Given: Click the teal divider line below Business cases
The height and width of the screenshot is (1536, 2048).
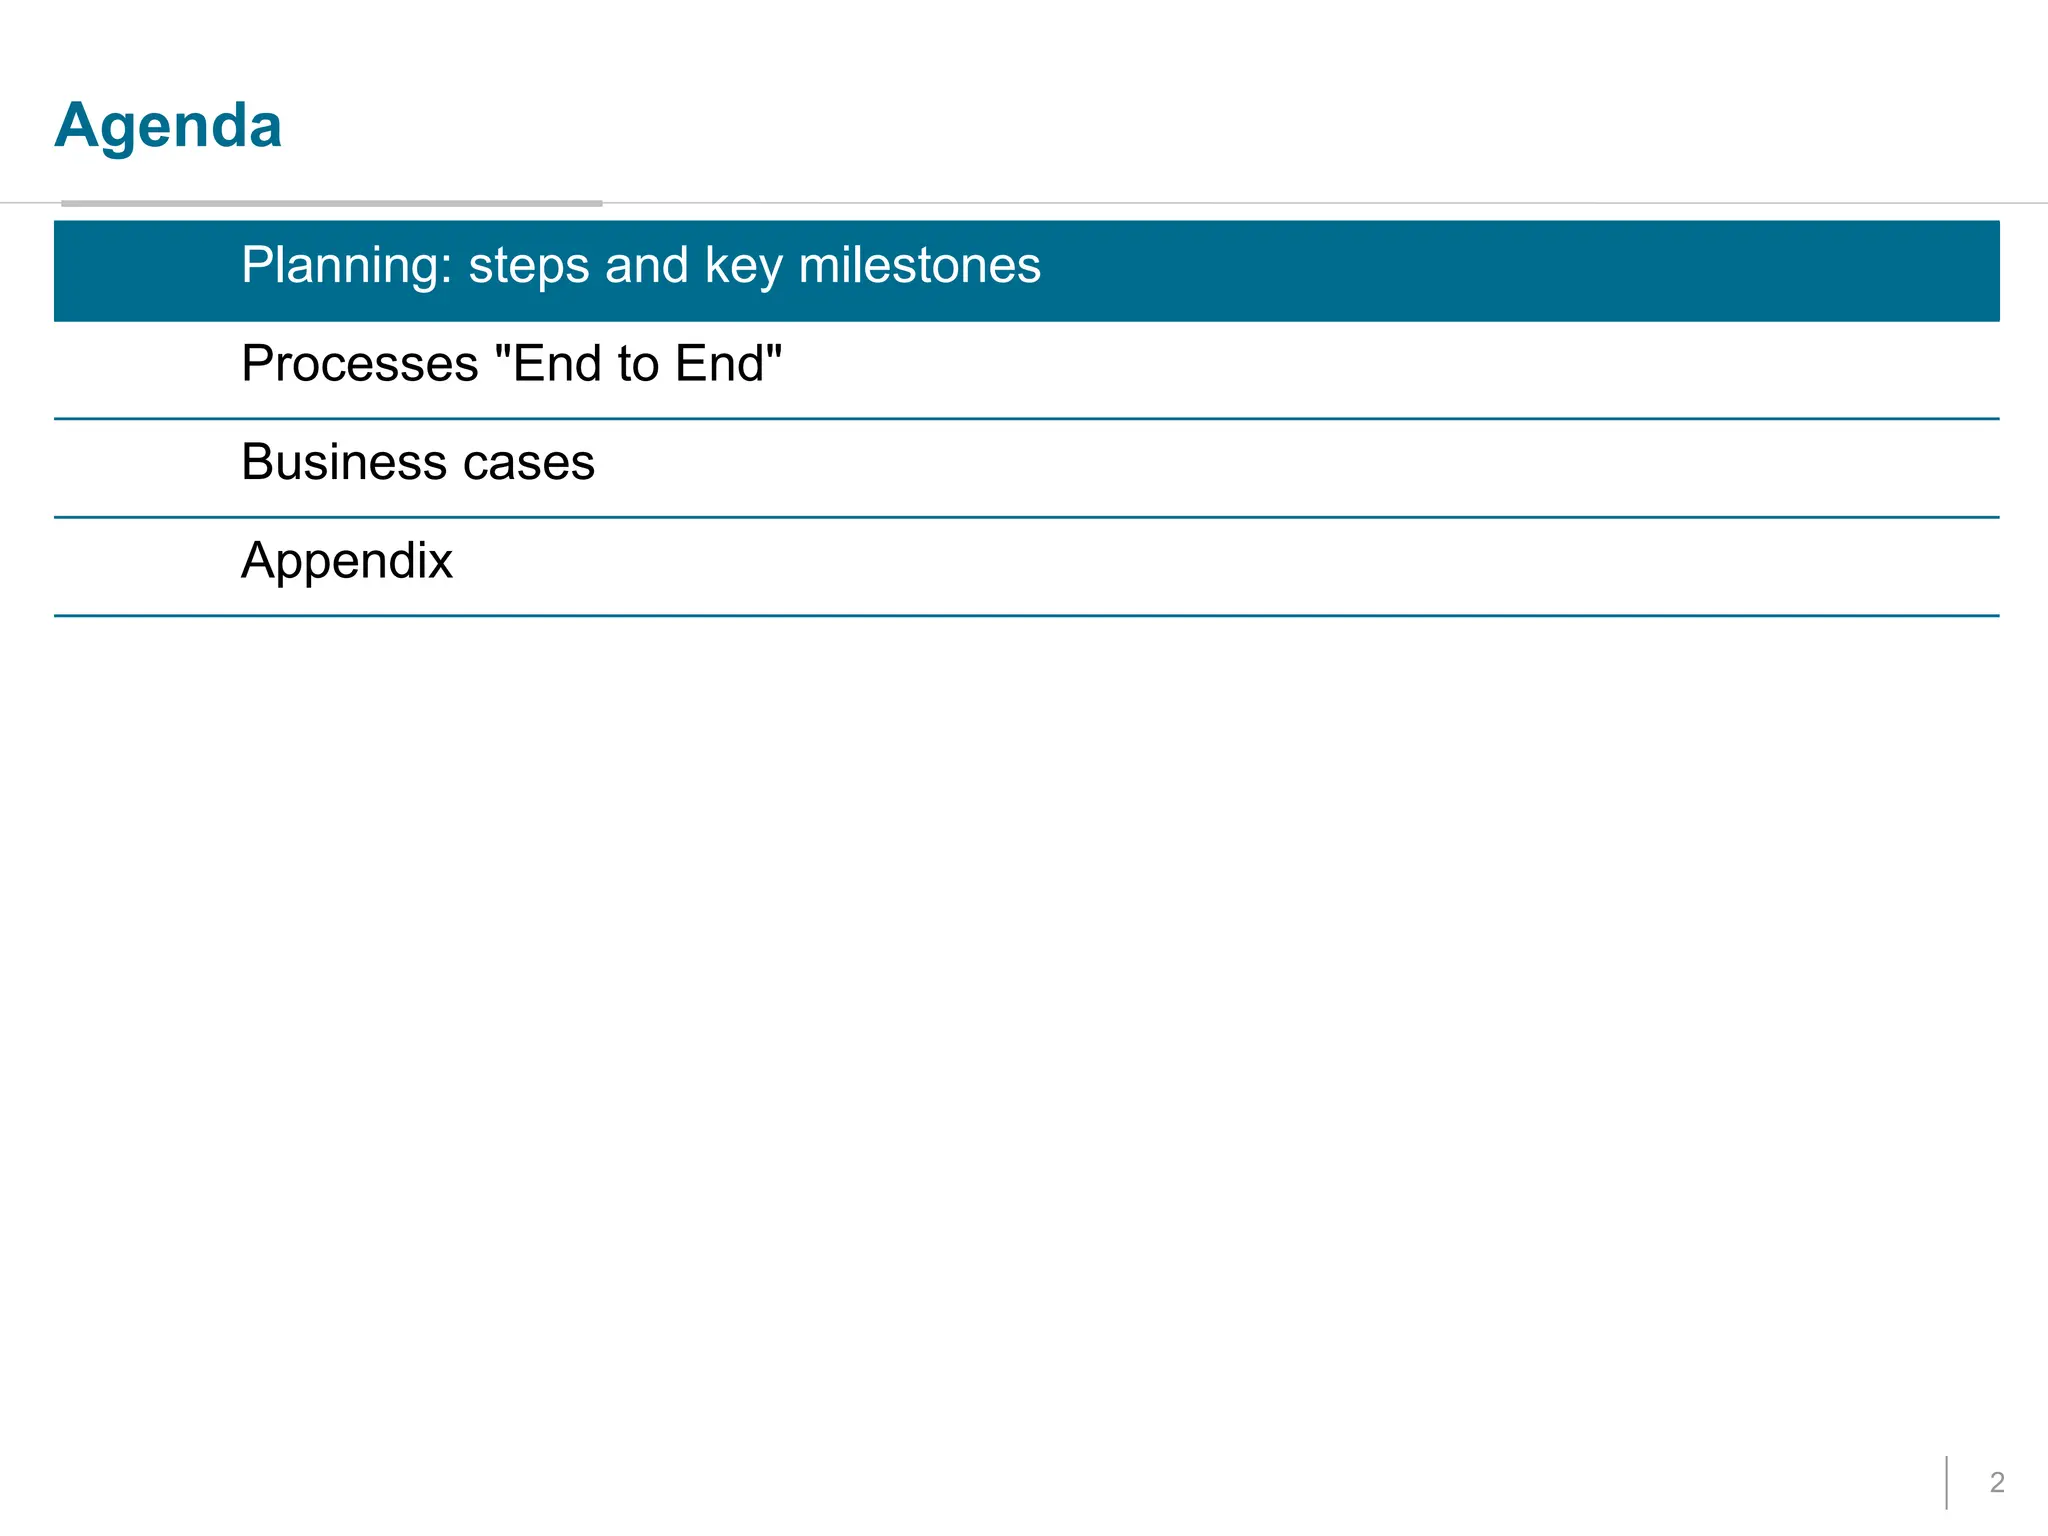Looking at the screenshot, I should tap(1026, 517).
